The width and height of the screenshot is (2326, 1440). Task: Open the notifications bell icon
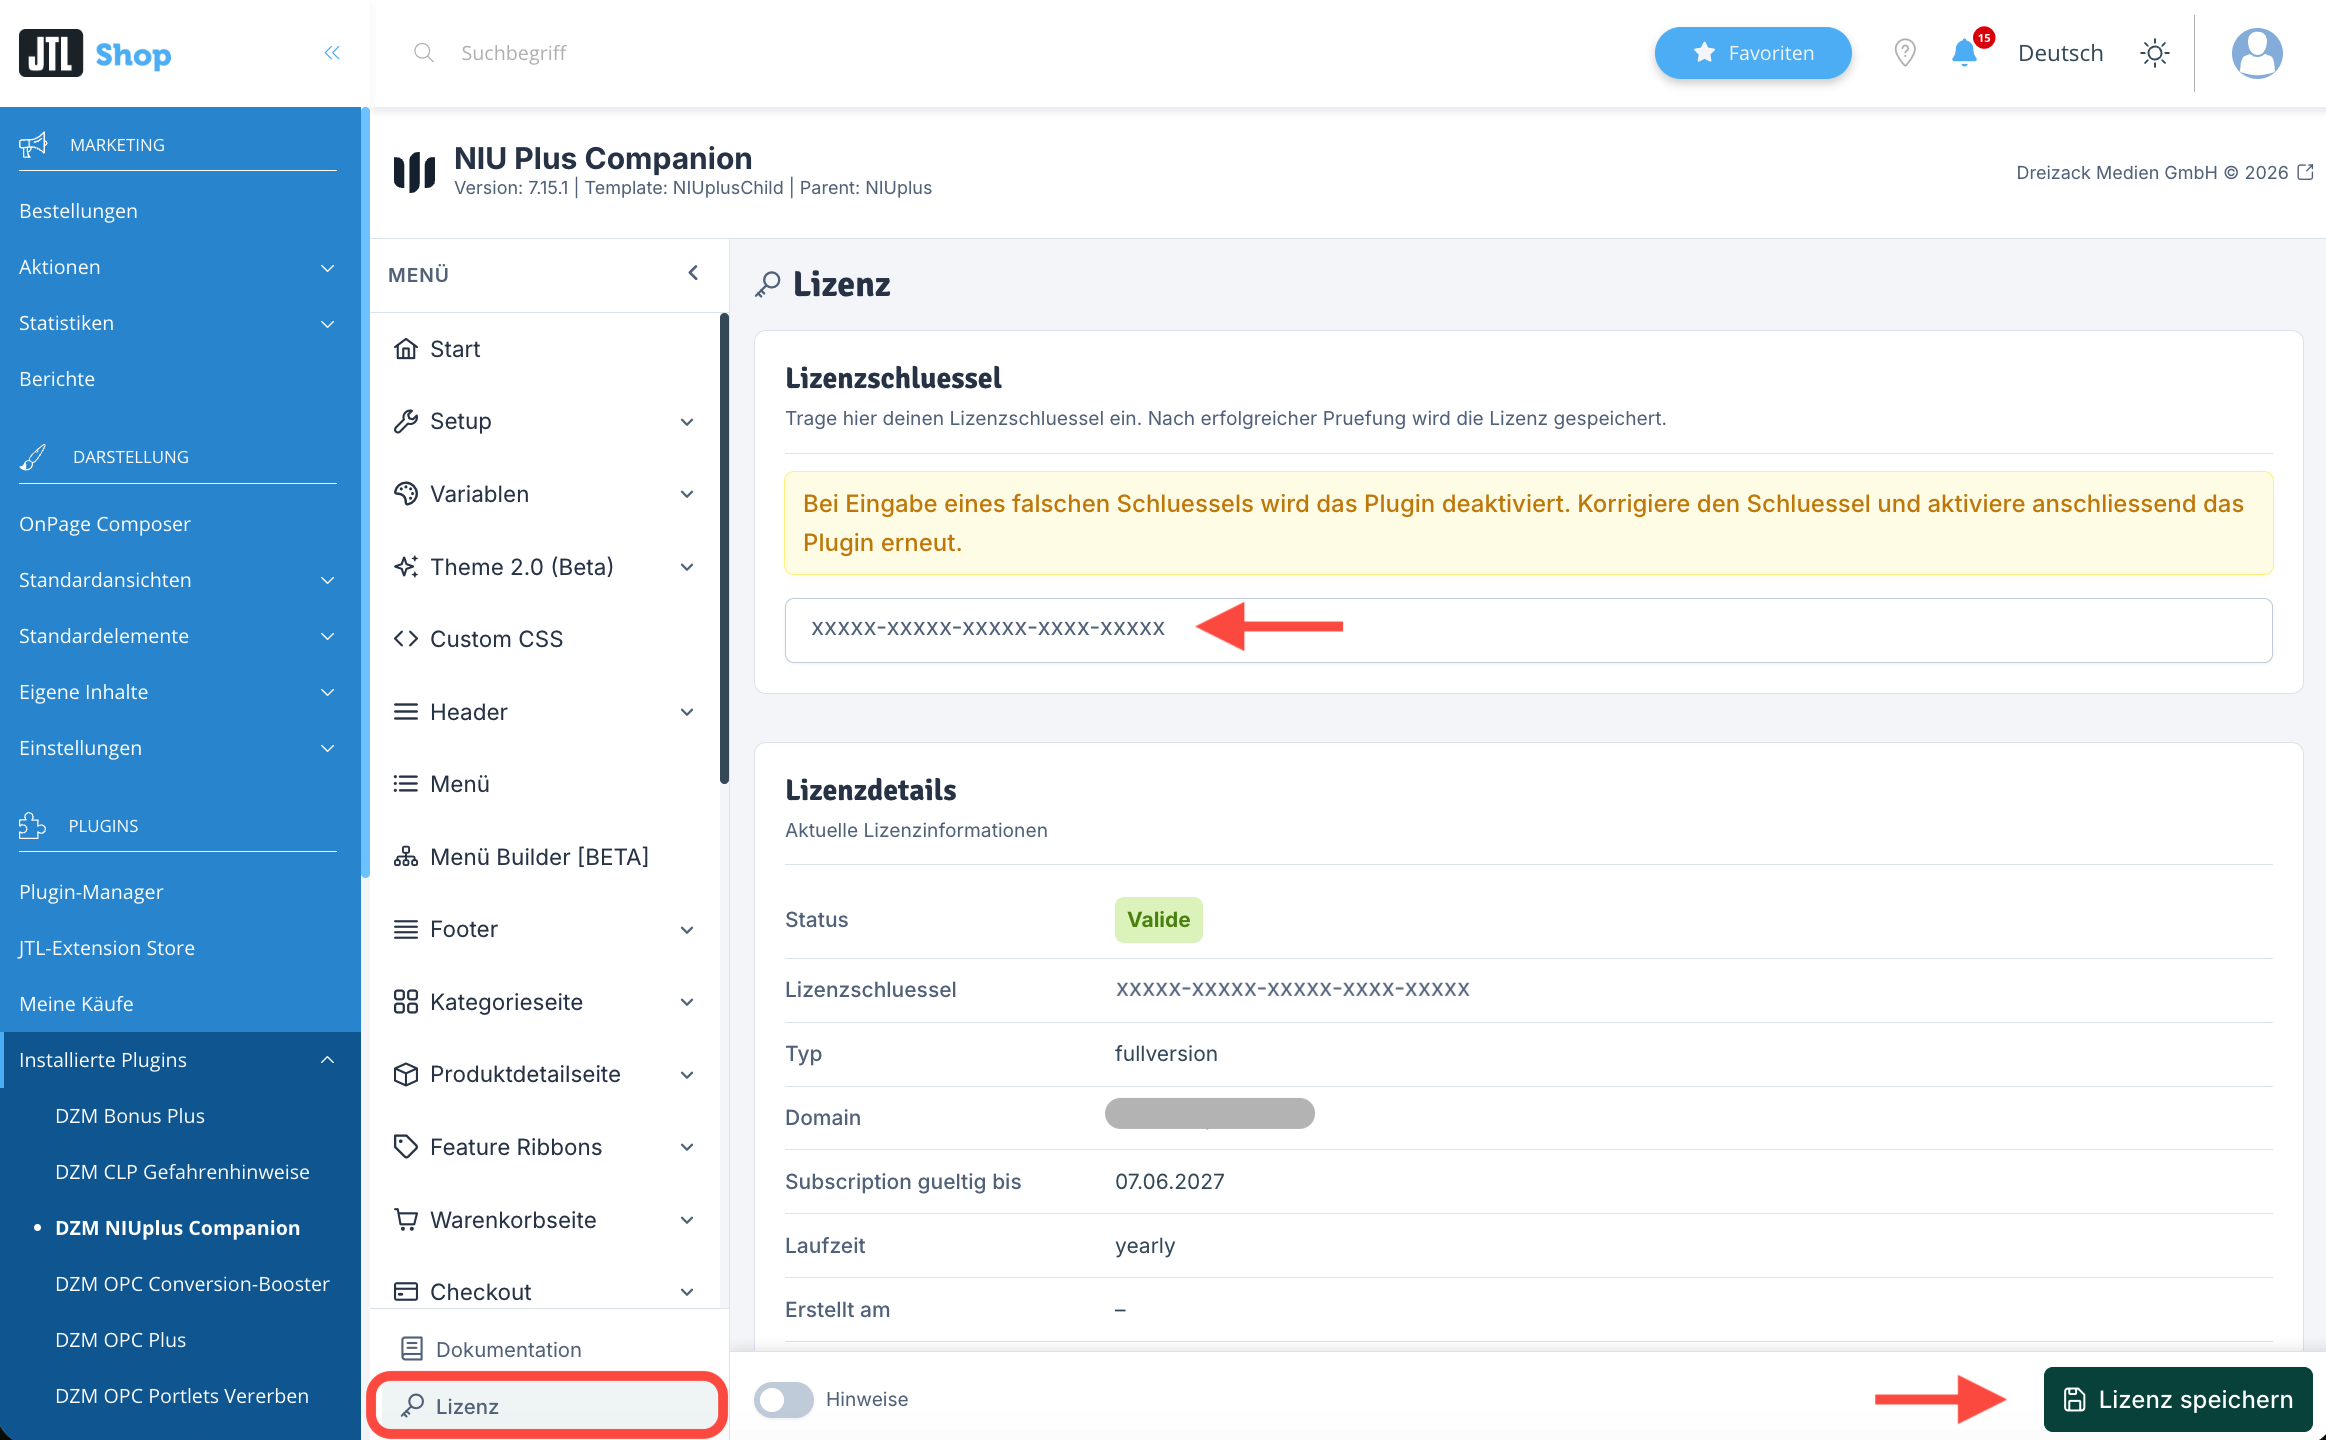click(1965, 53)
